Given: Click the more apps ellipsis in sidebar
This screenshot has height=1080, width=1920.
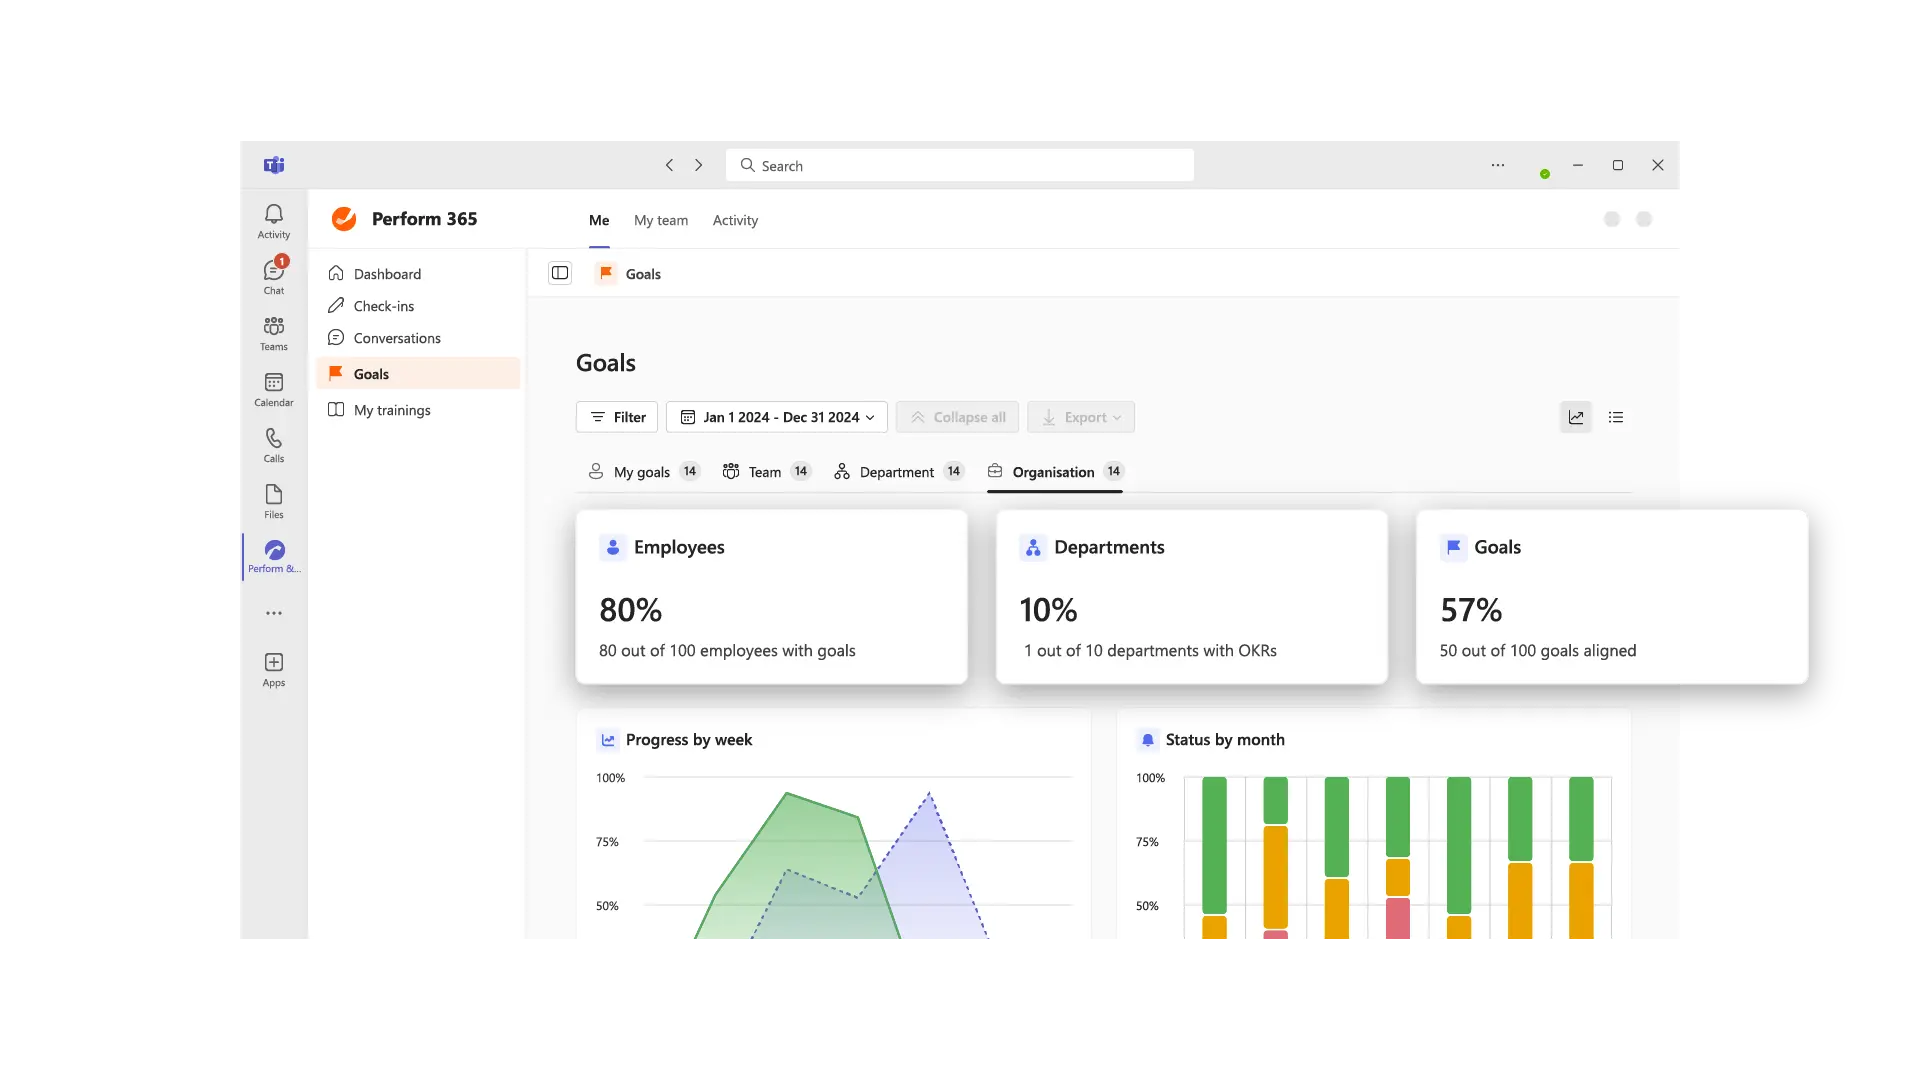Looking at the screenshot, I should coord(273,613).
